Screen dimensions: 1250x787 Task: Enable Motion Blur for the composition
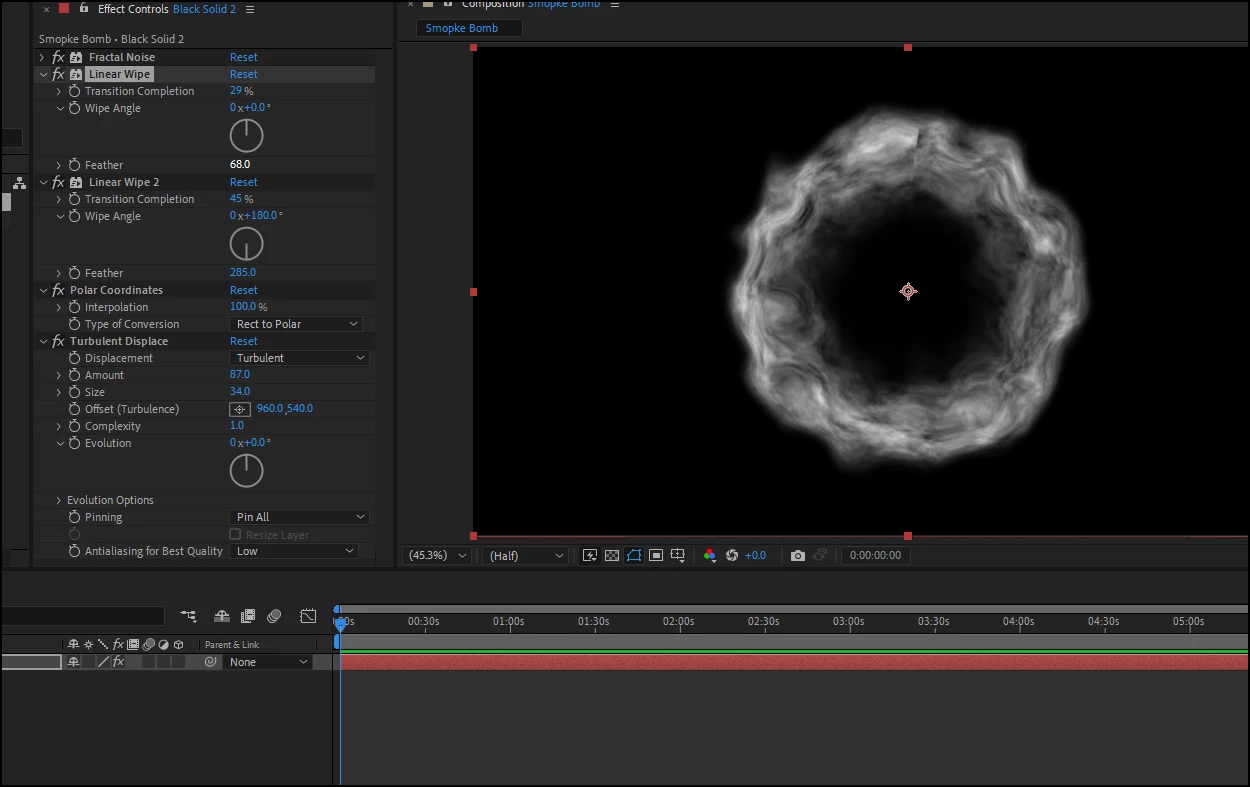274,616
